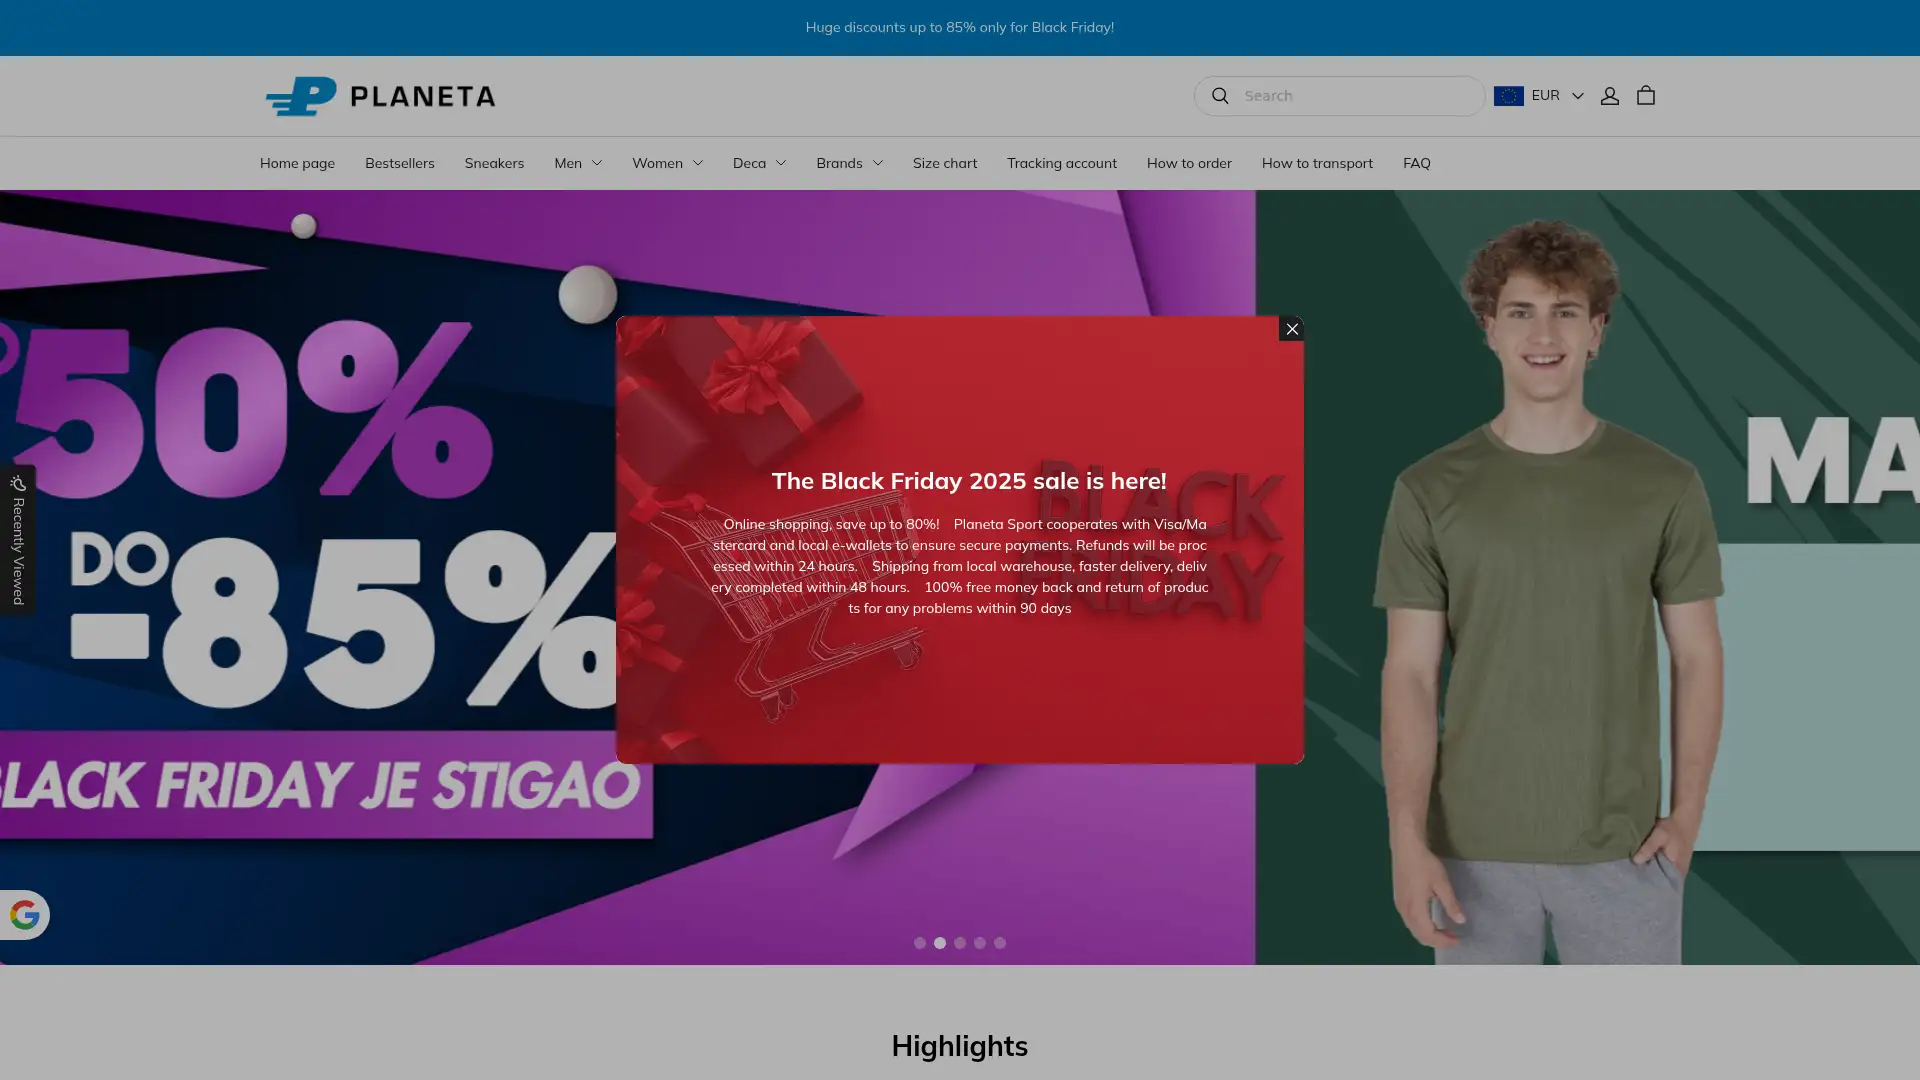Expand the Brands menu dropdown

click(849, 163)
